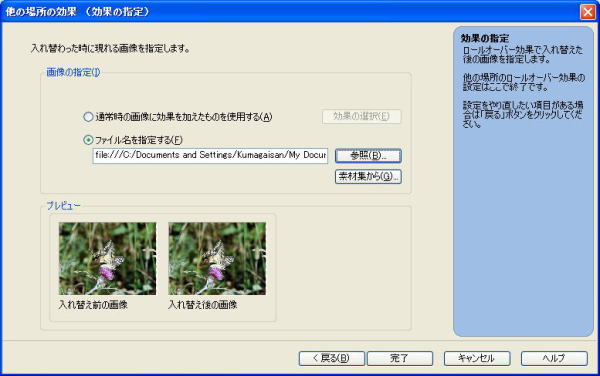Click the 入れ替え後の画像 preview thumbnail
Screen dimensions: 600x376
click(x=217, y=259)
